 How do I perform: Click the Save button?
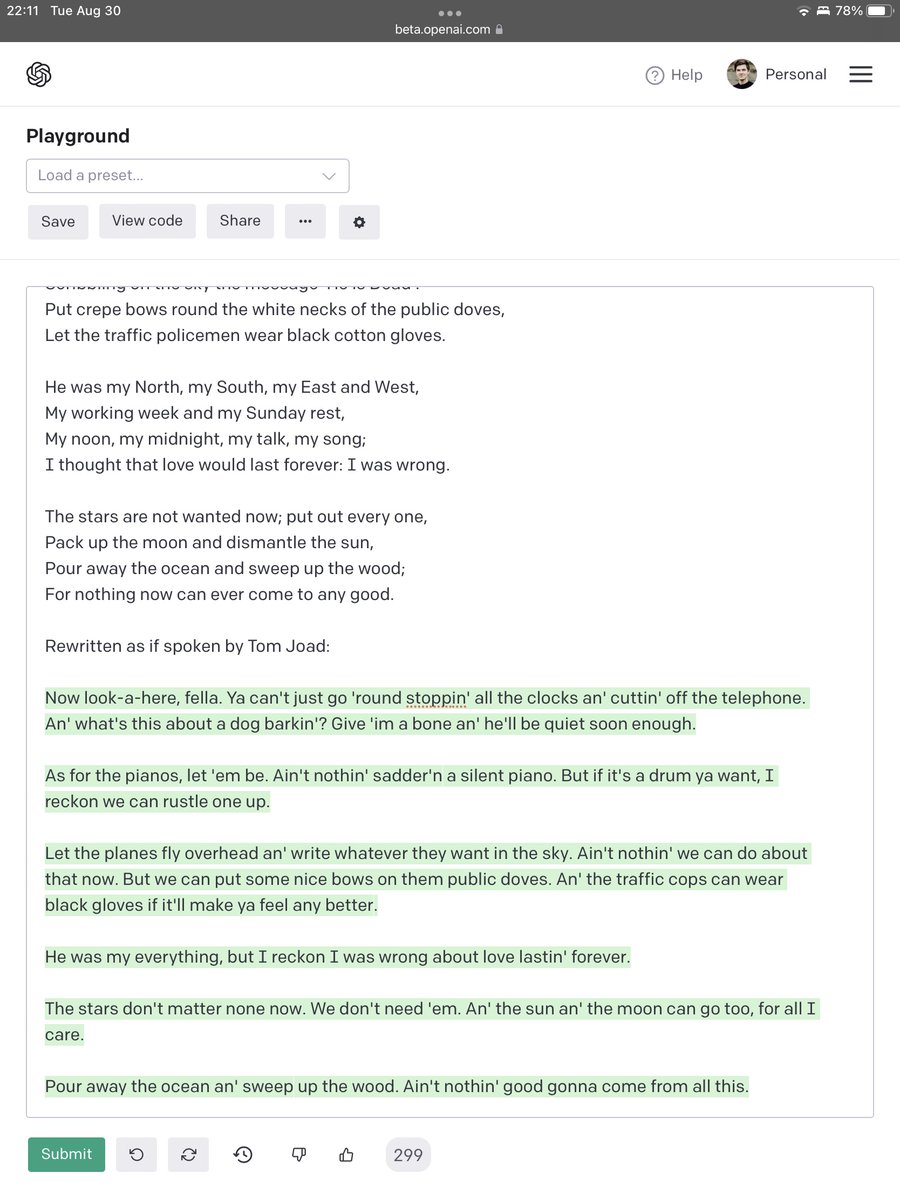pos(58,222)
